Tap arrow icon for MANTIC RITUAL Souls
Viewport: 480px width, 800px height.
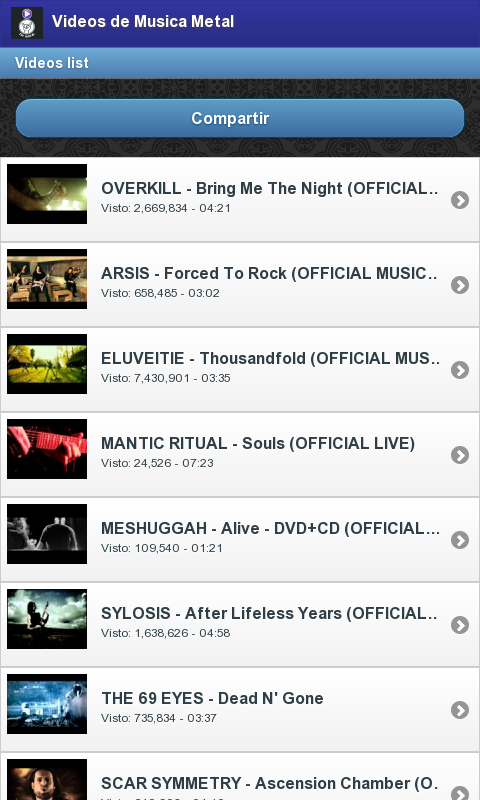pos(460,455)
